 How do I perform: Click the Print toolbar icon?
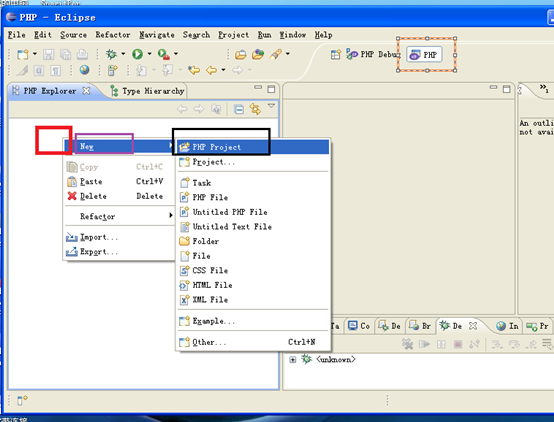(x=82, y=54)
